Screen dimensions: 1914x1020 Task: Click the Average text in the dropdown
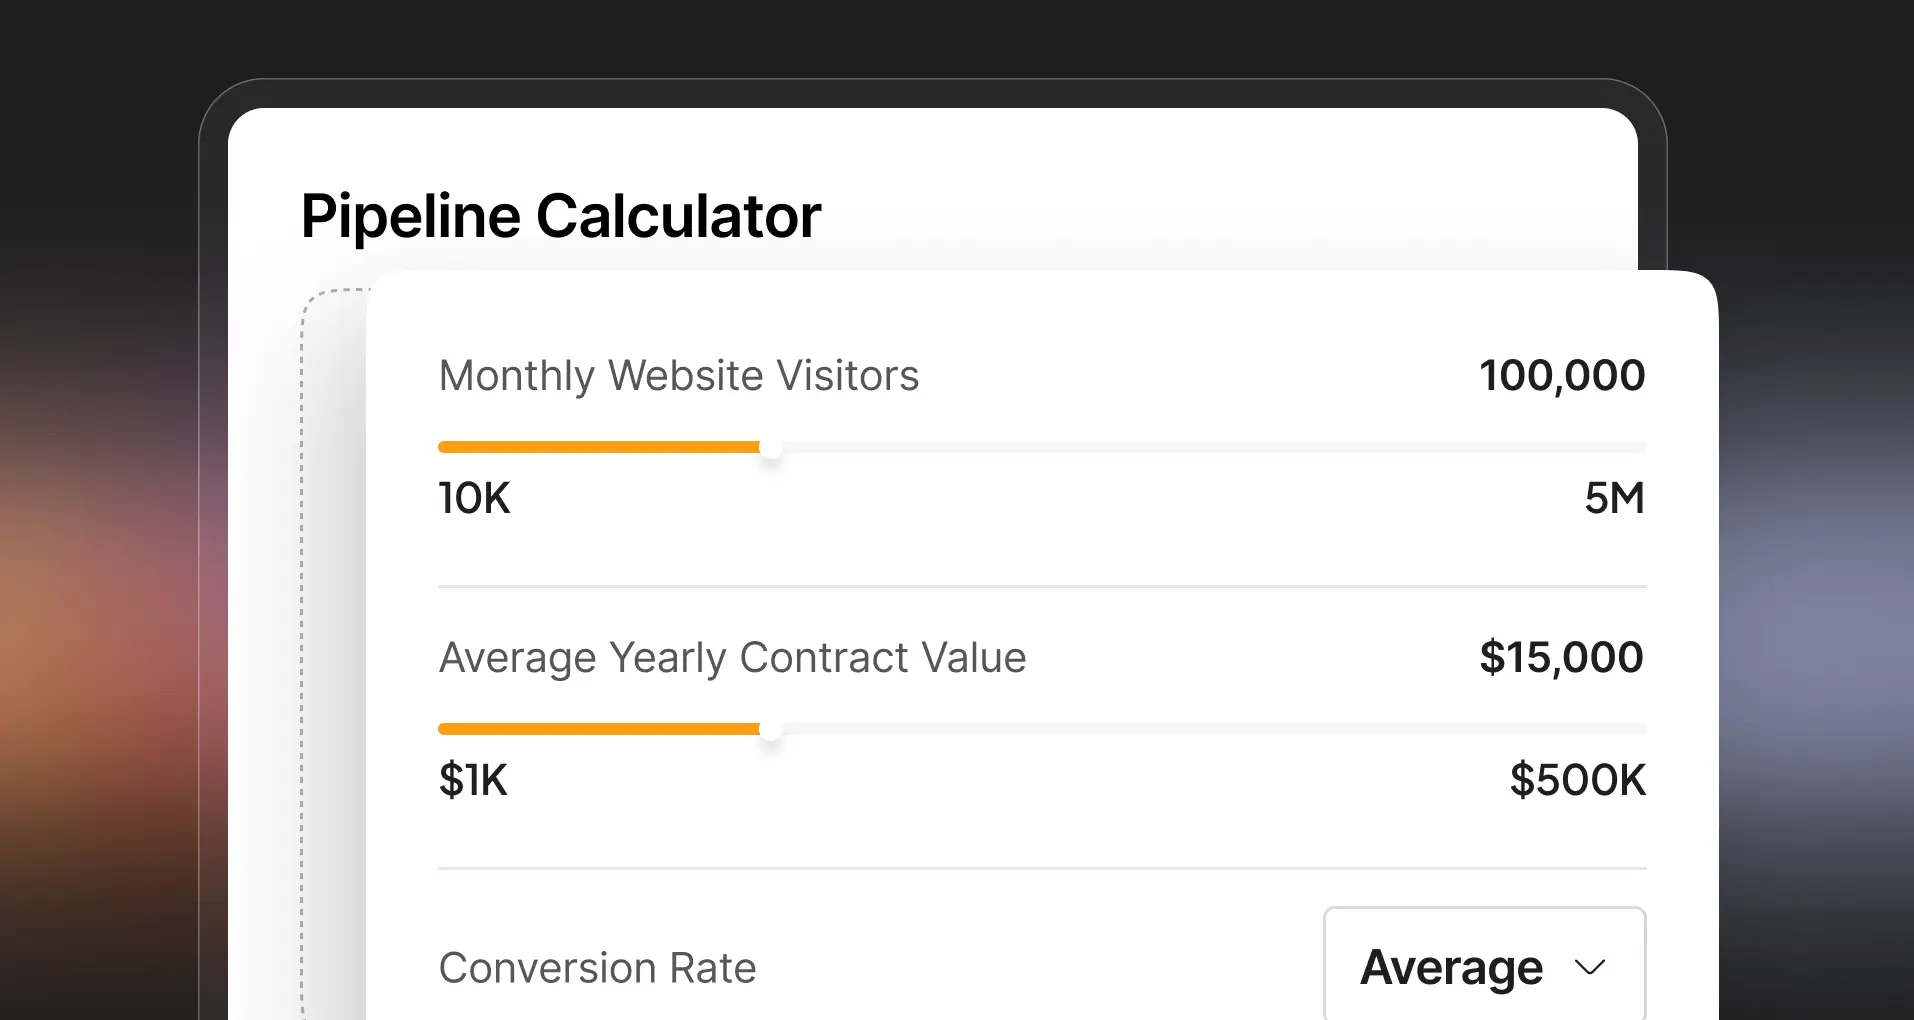click(x=1451, y=967)
